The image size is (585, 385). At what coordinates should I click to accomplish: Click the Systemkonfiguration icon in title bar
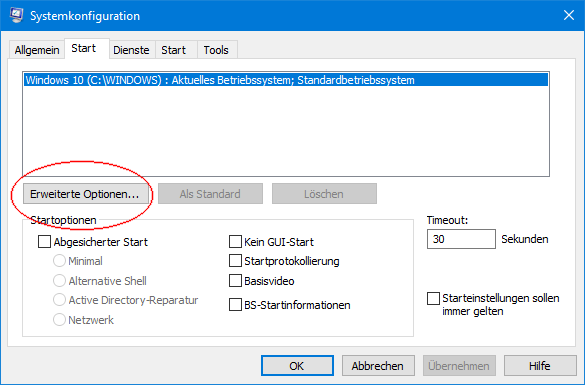pyautogui.click(x=16, y=15)
